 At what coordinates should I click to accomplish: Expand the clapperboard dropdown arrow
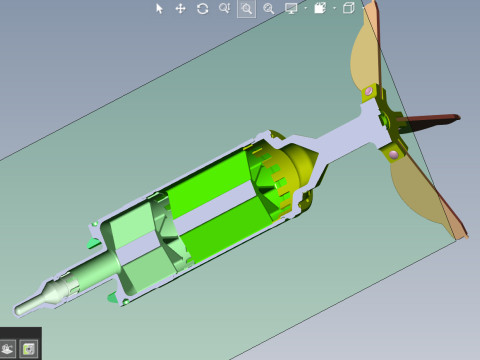point(334,8)
